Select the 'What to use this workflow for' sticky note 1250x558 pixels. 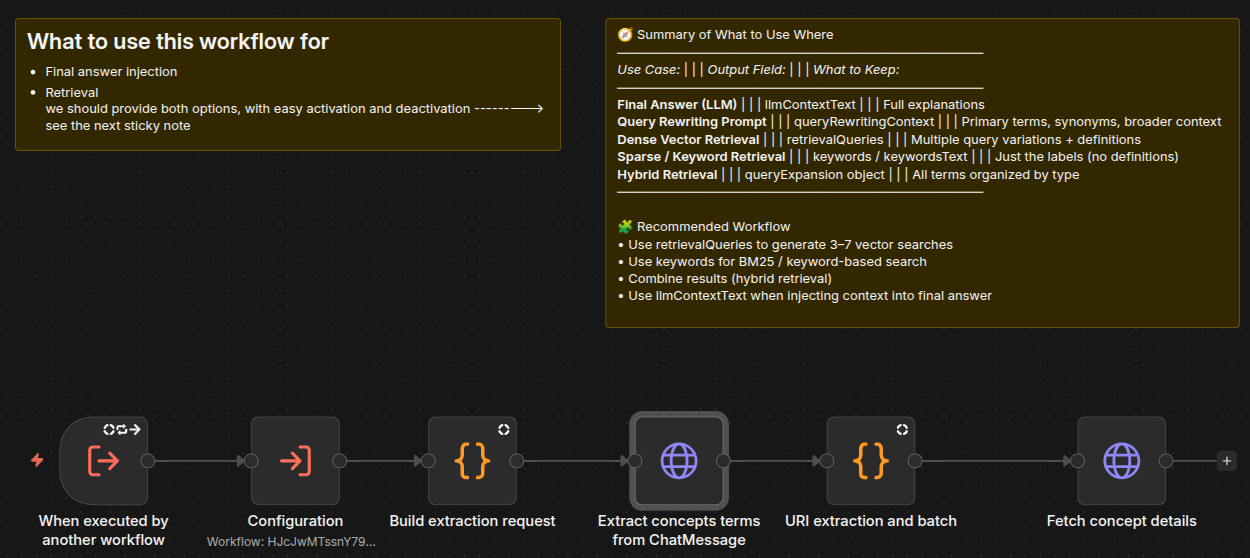288,85
